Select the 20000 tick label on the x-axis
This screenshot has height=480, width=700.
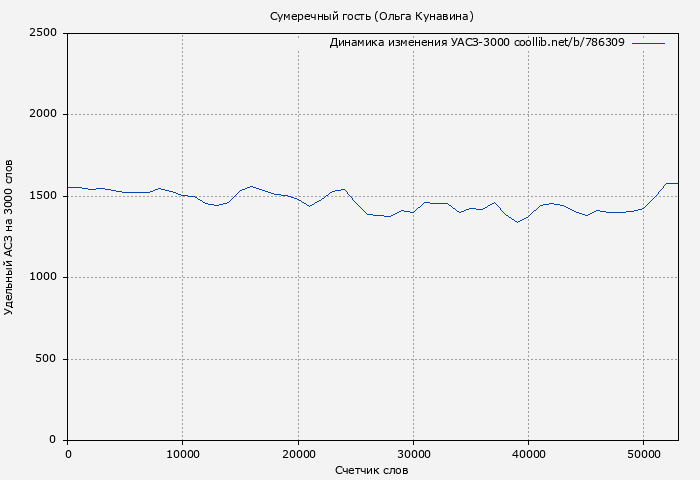point(298,454)
